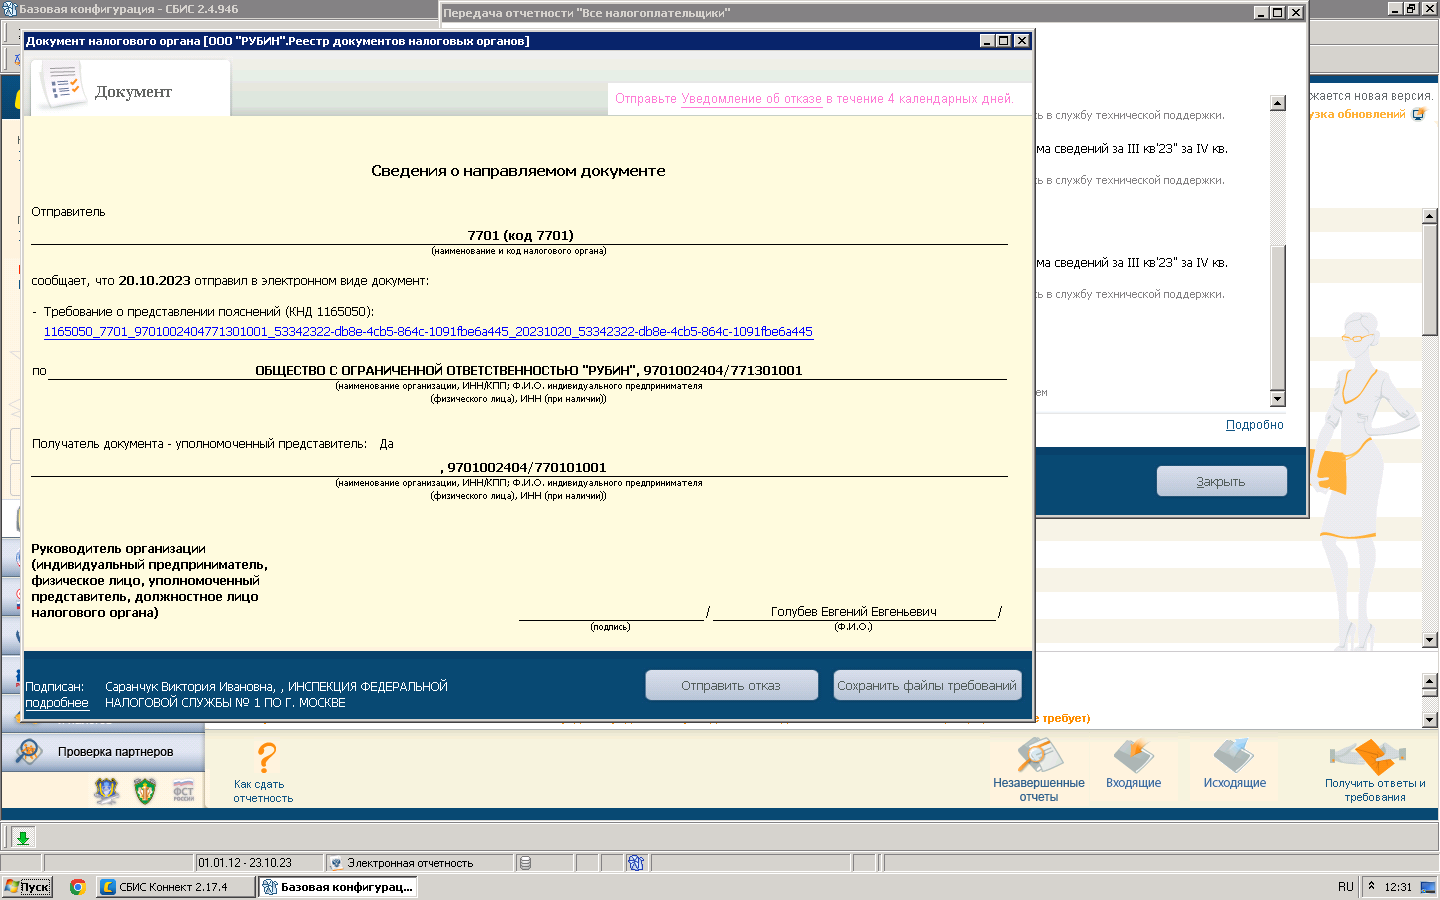Click the Электронная отчетность status bar text
Image resolution: width=1440 pixels, height=900 pixels.
point(410,863)
